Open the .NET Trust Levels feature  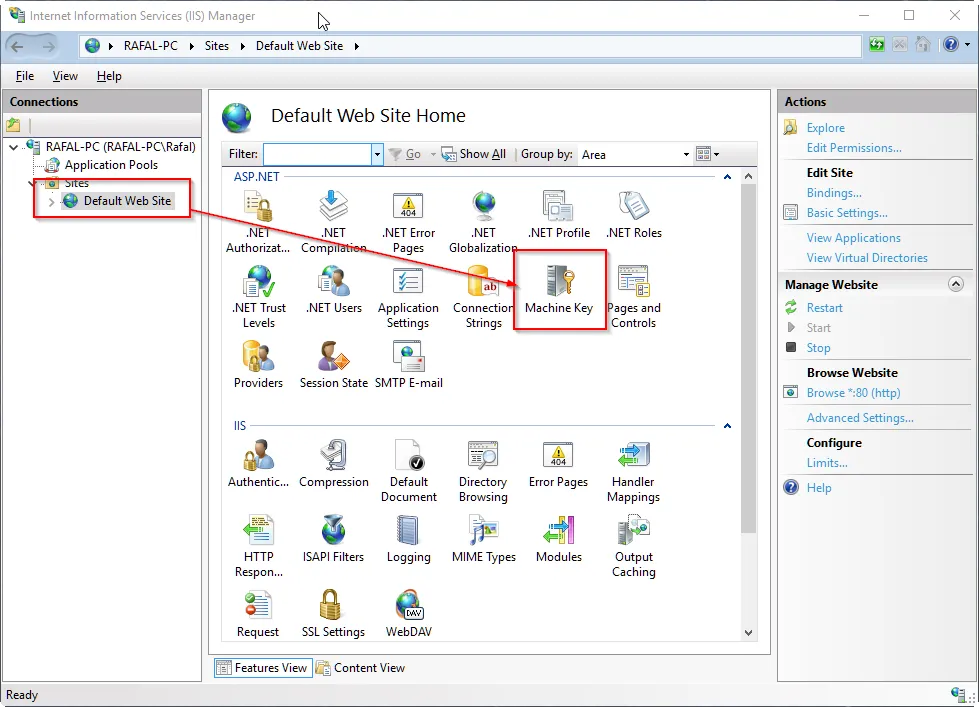(258, 297)
